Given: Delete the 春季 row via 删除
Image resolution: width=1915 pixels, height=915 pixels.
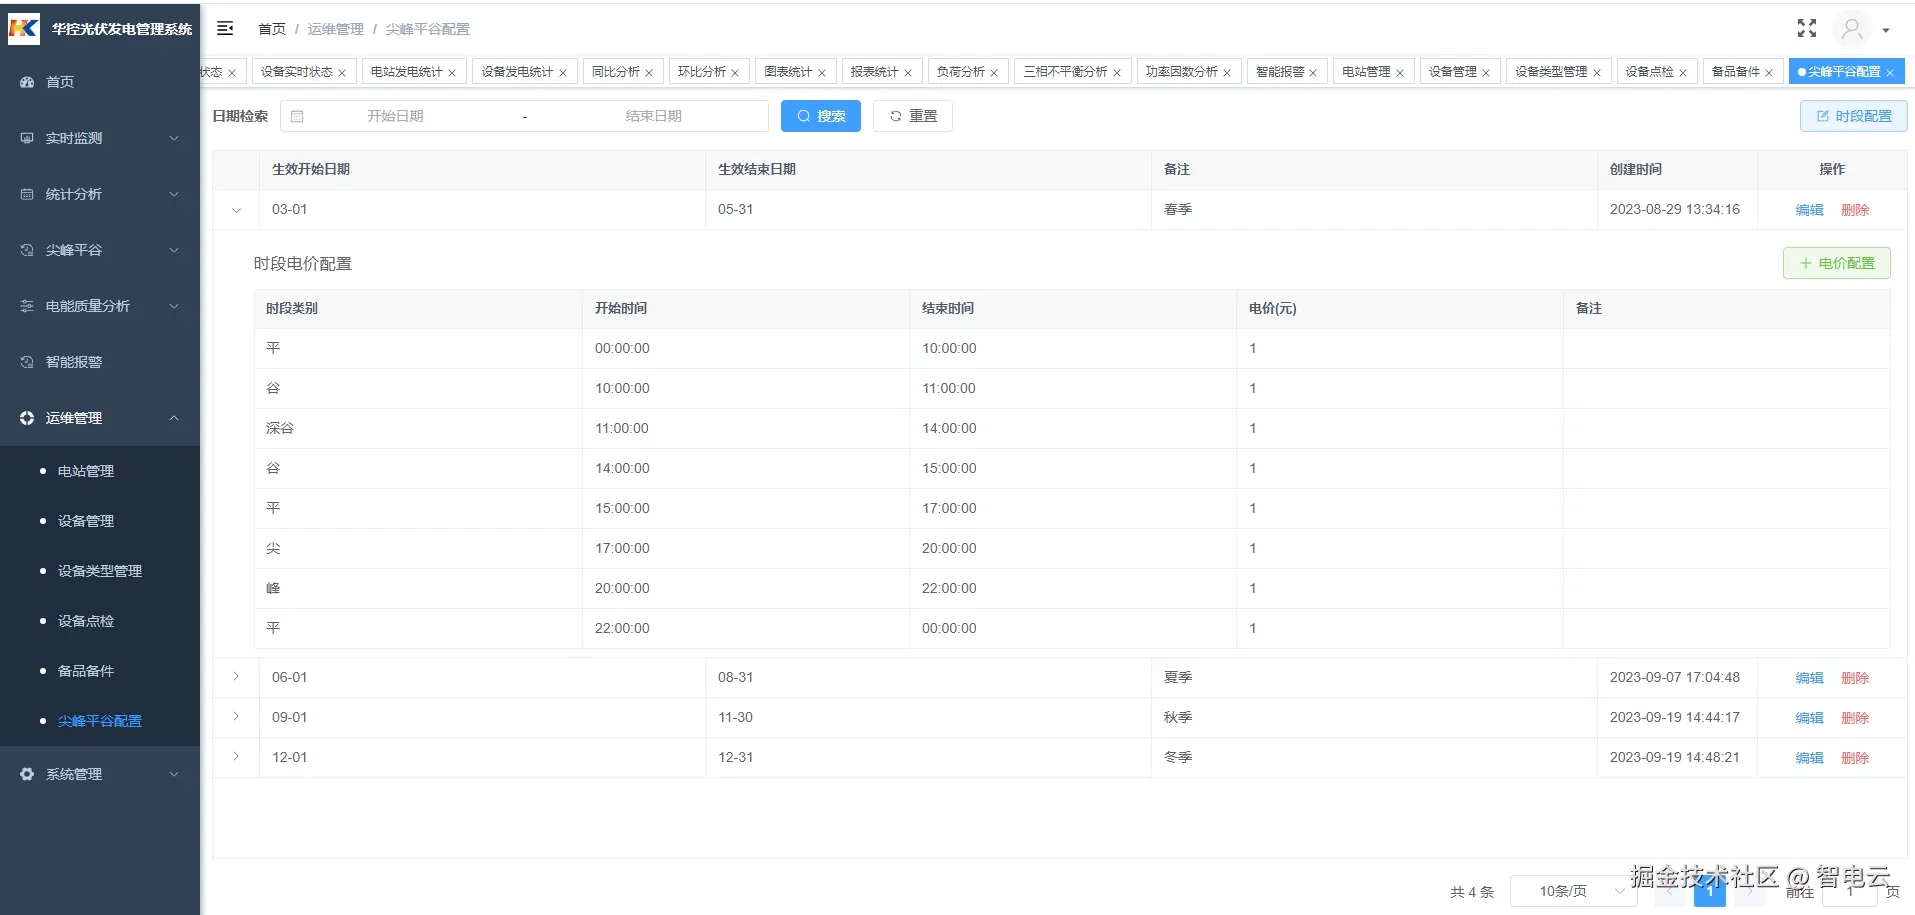Looking at the screenshot, I should 1855,210.
